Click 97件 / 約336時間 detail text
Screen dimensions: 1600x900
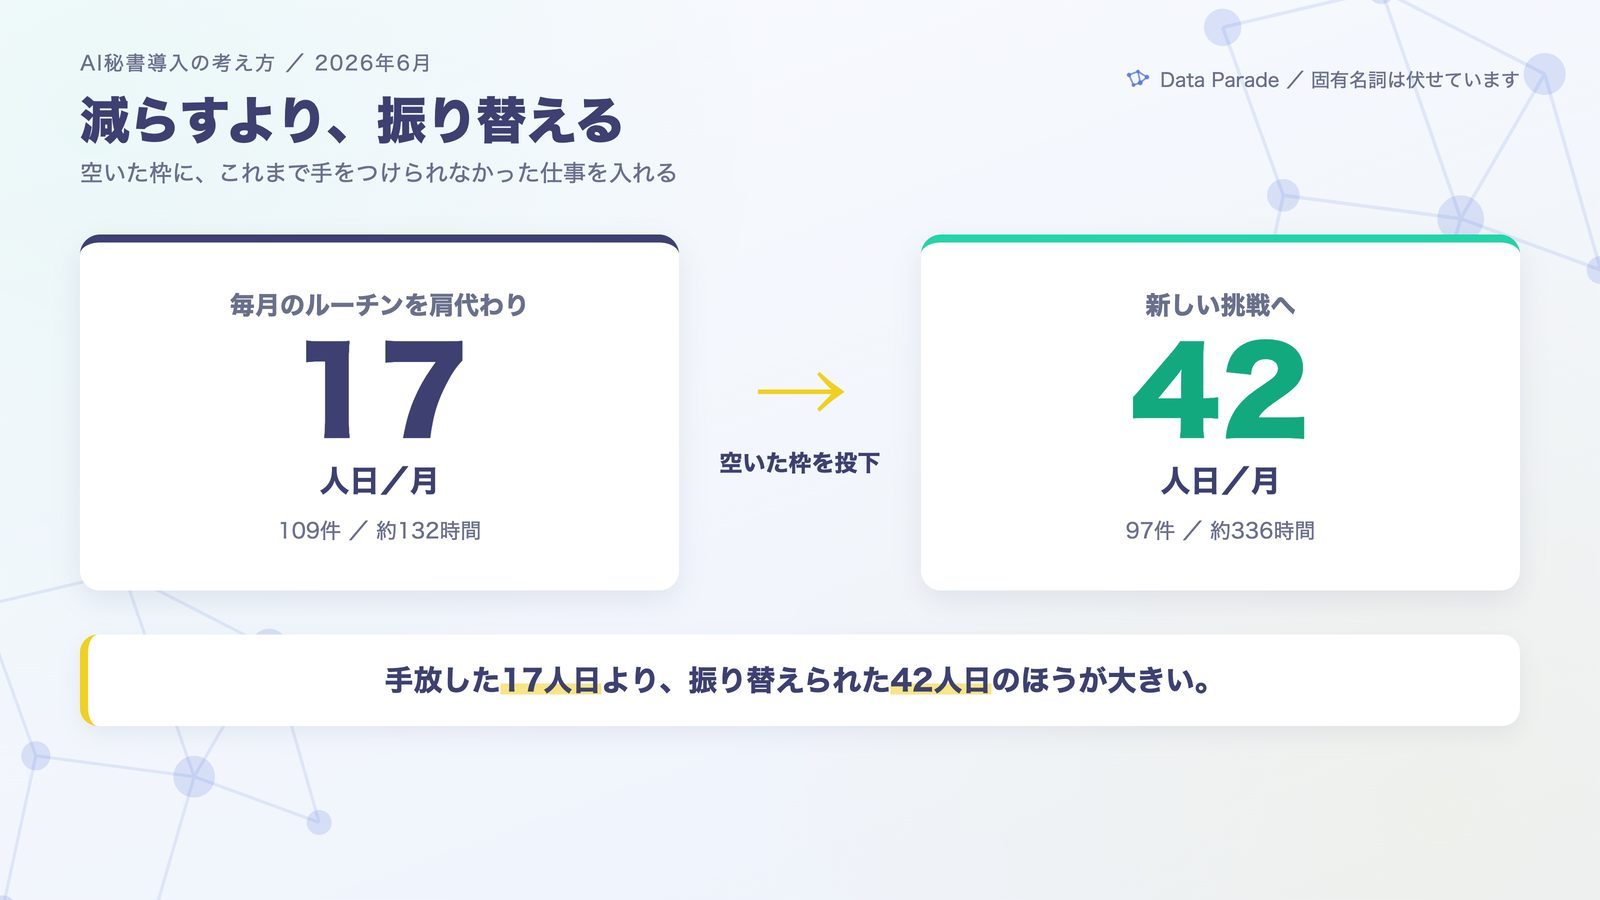1220,531
